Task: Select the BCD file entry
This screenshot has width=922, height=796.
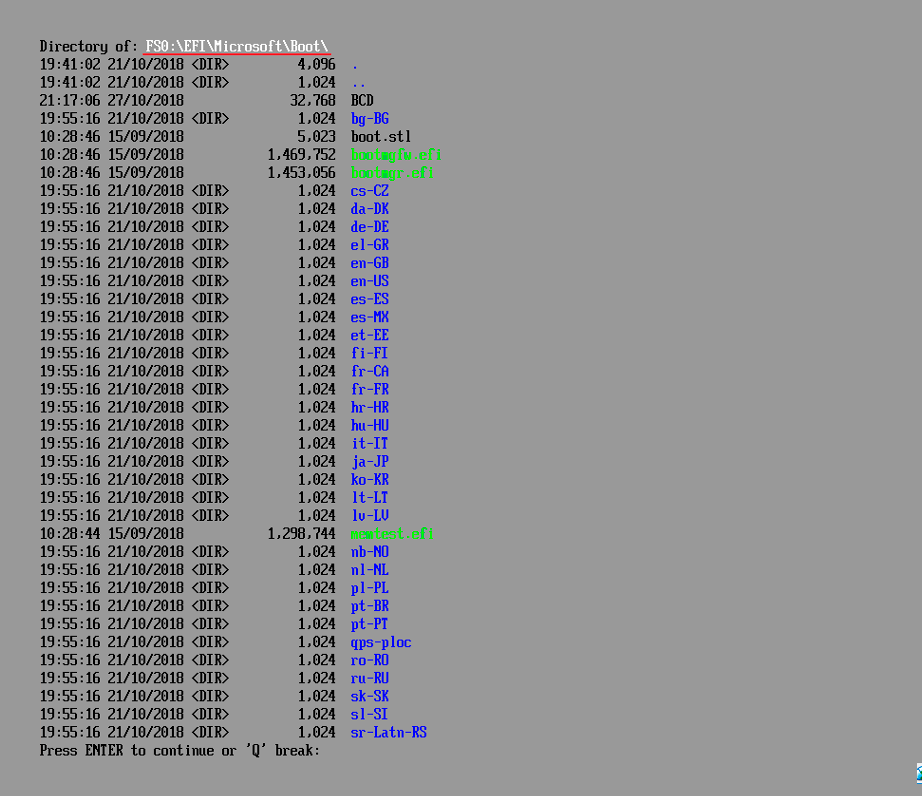Action: click(x=362, y=101)
